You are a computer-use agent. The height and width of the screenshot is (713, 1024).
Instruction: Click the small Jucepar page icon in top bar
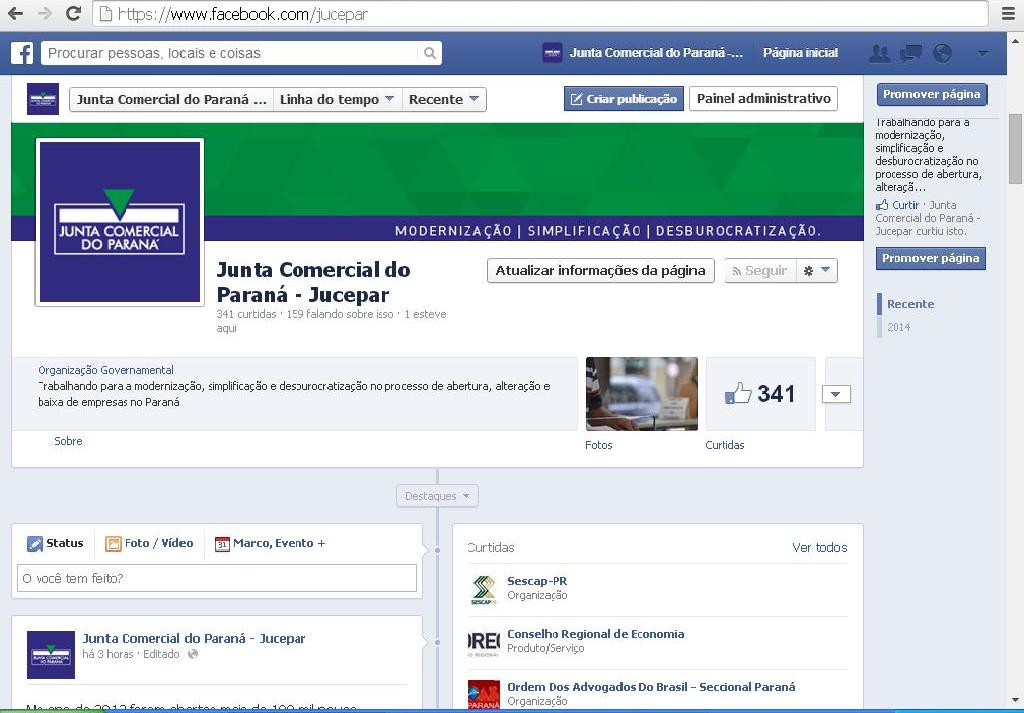click(x=552, y=53)
